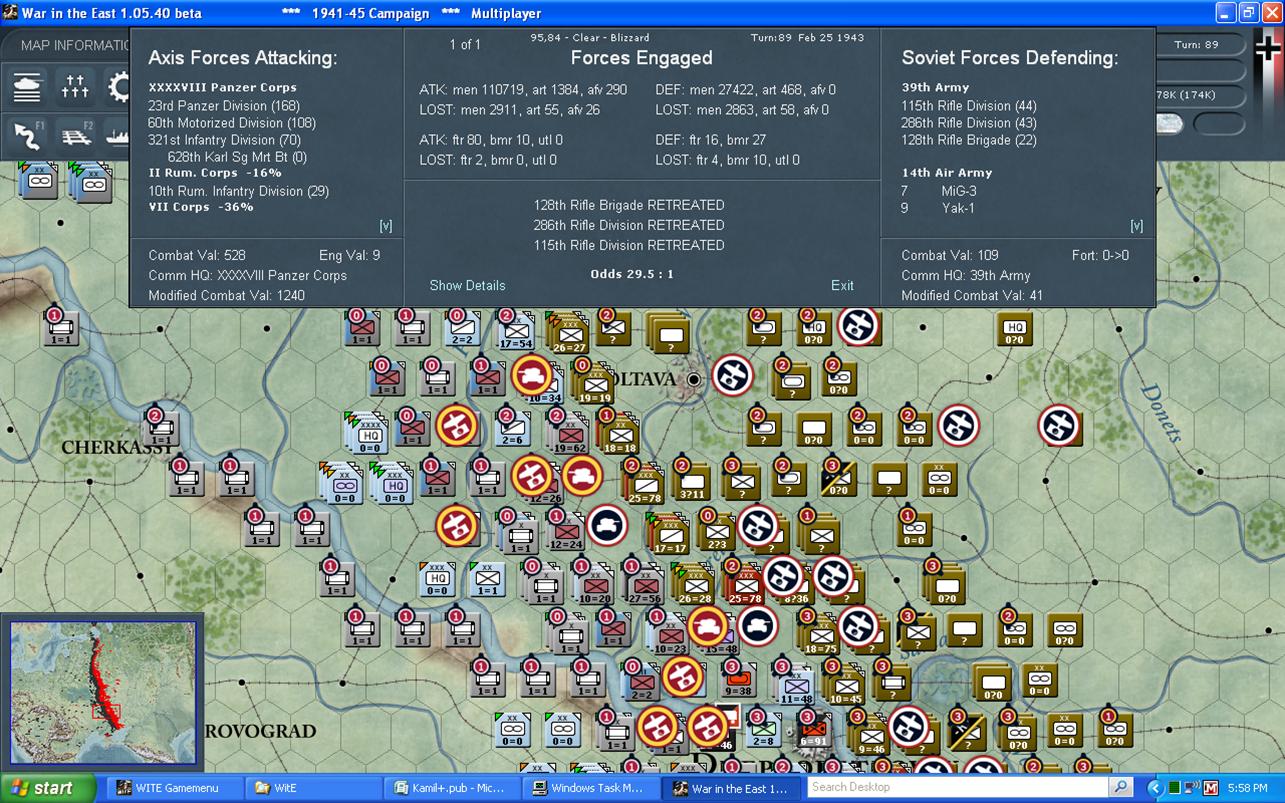1285x803 pixels.
Task: Select the Soviet counter labeled 19=19
Action: point(595,383)
